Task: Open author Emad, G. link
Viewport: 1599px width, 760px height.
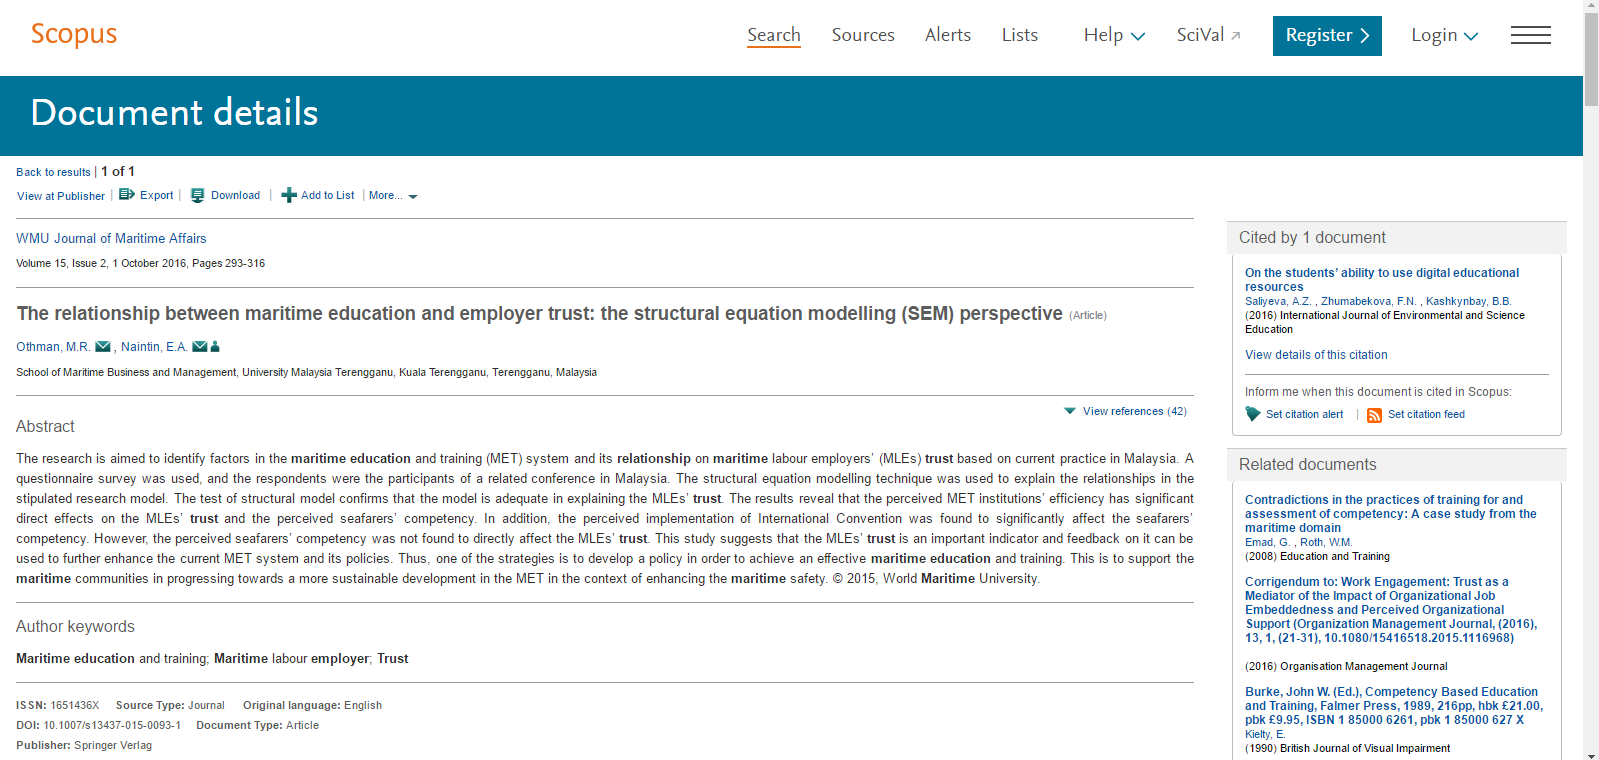Action: (x=1267, y=542)
